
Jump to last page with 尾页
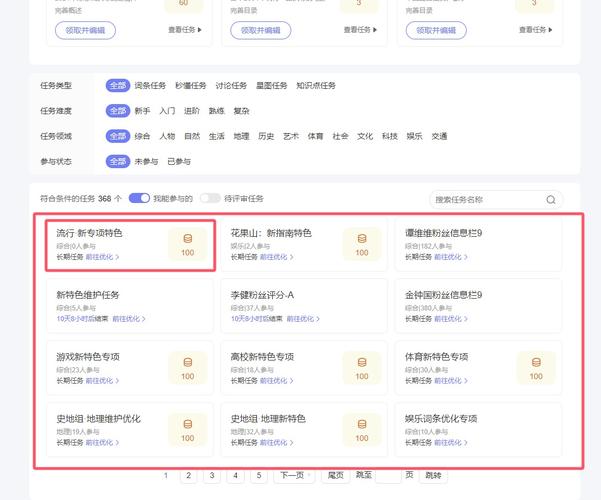tap(336, 475)
